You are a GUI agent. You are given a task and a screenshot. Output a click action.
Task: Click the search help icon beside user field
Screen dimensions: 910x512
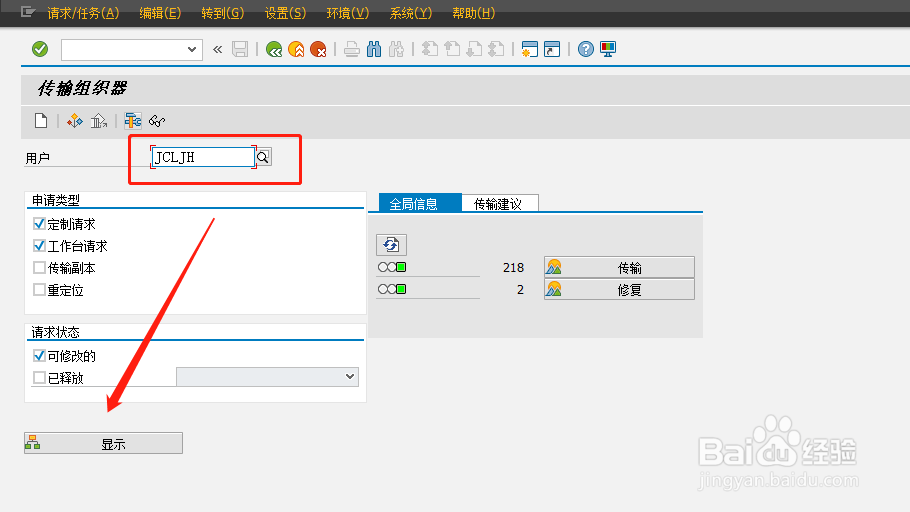pos(263,157)
